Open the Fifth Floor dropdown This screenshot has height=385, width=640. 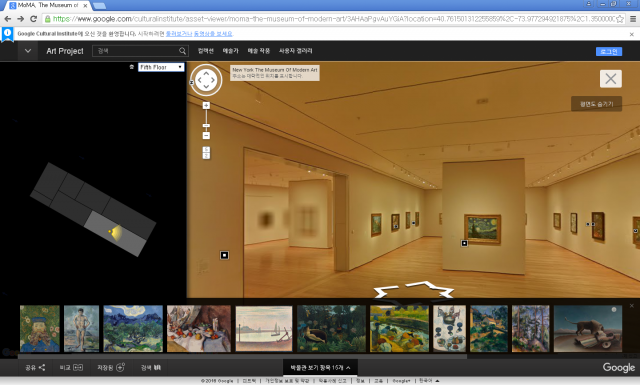[161, 67]
